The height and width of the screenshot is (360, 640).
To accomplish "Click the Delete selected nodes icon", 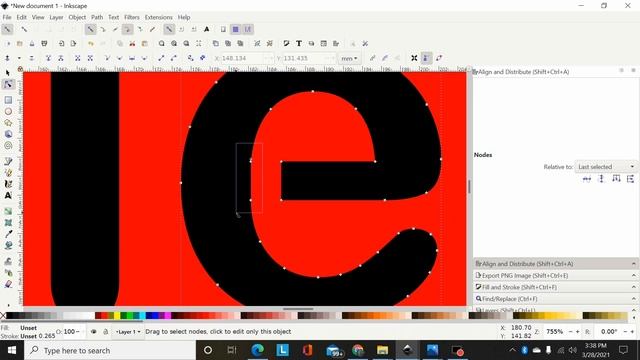I will tap(31, 58).
